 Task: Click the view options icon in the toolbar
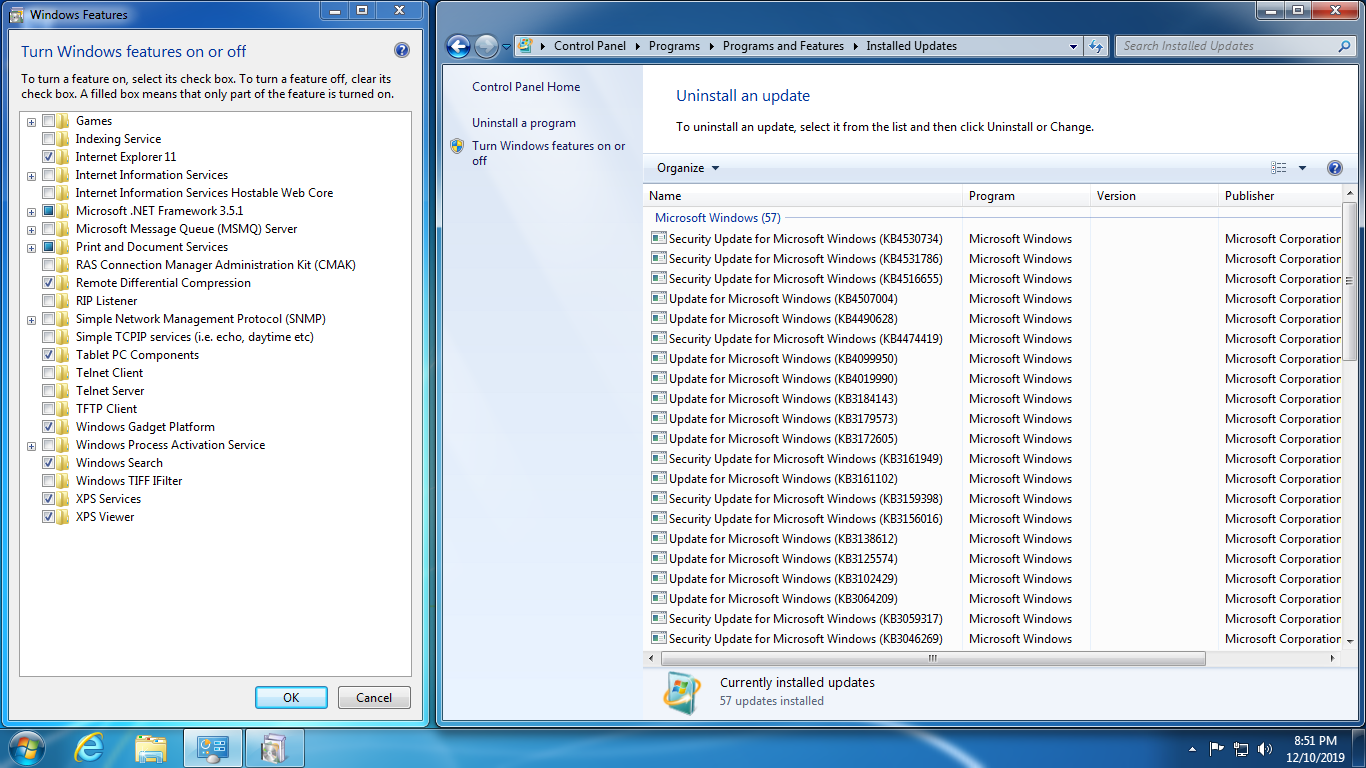[1279, 168]
